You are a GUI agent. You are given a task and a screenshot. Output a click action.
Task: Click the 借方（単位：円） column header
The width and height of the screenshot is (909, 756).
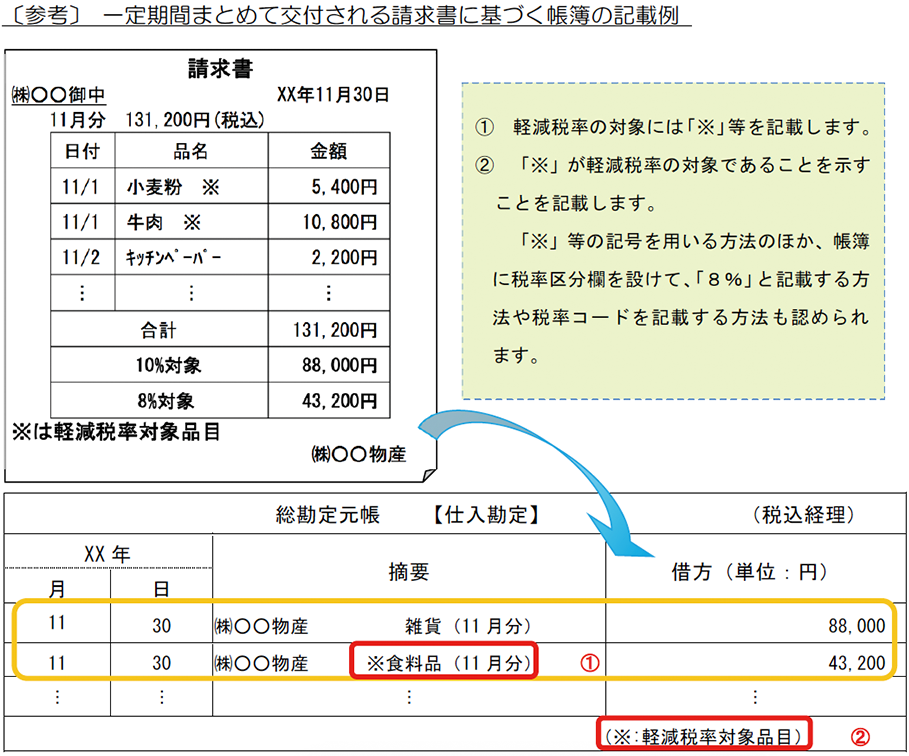point(746,571)
